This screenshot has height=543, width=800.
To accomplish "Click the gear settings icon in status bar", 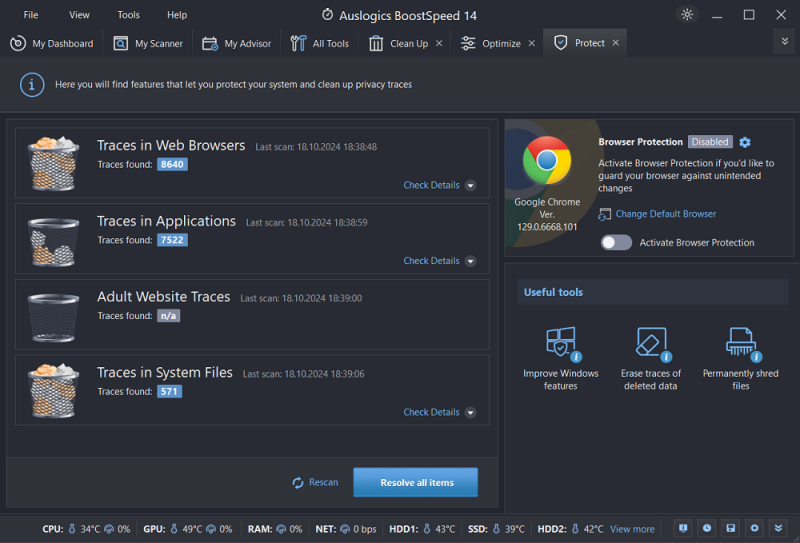I will [754, 528].
